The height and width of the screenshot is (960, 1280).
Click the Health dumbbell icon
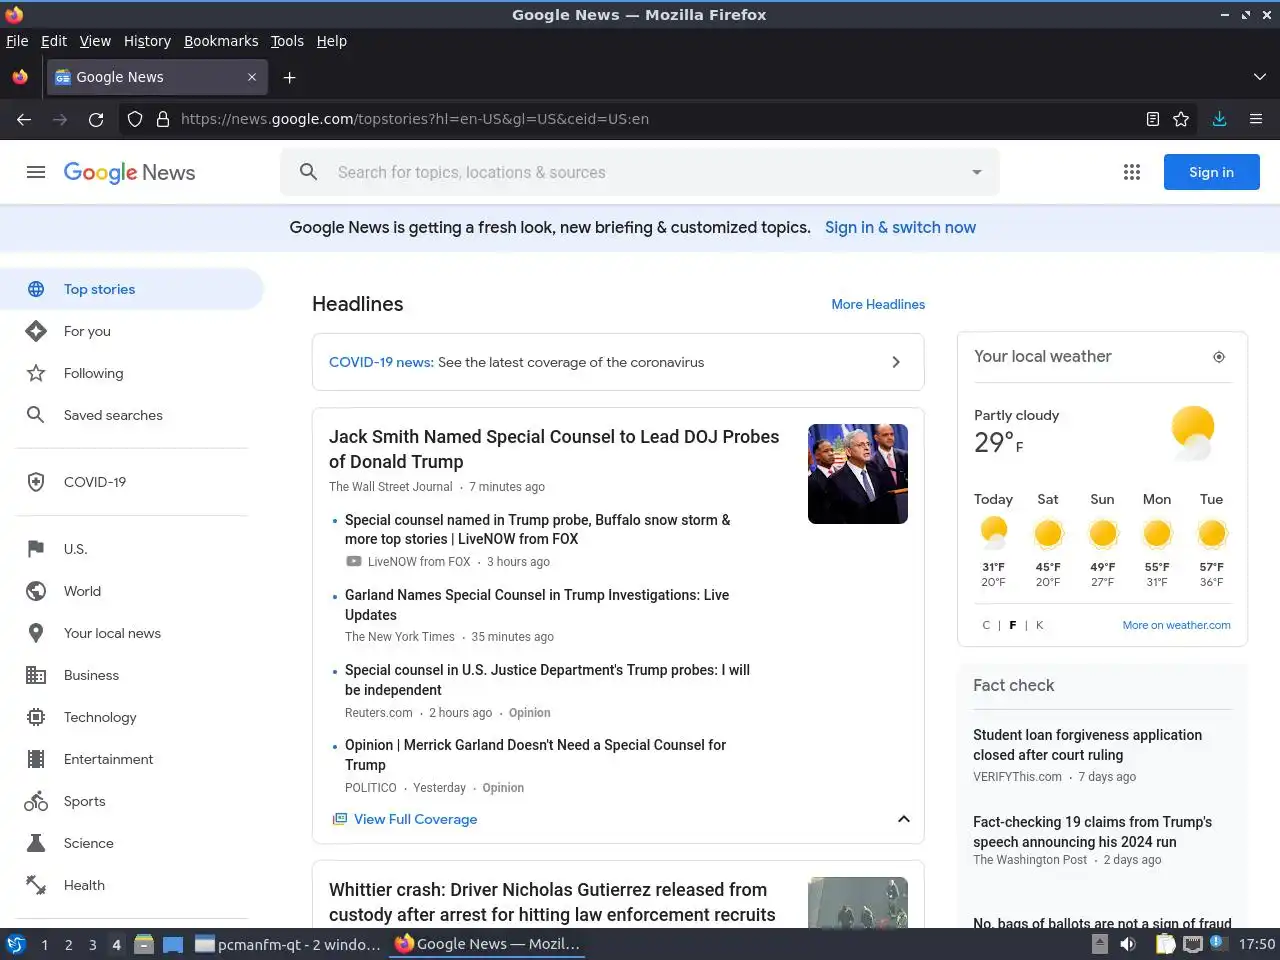[x=36, y=885]
